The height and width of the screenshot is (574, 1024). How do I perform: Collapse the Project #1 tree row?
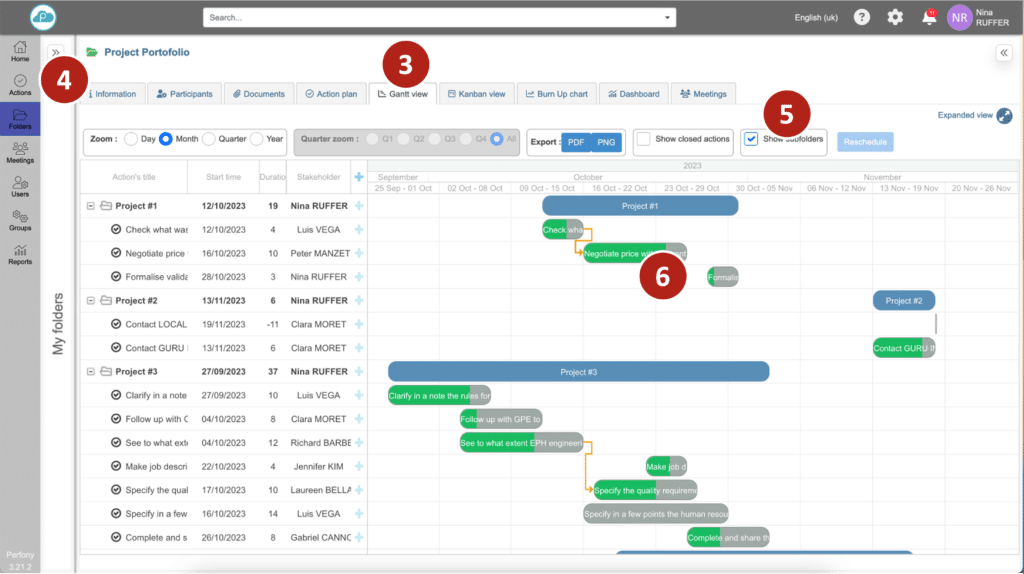pos(91,206)
